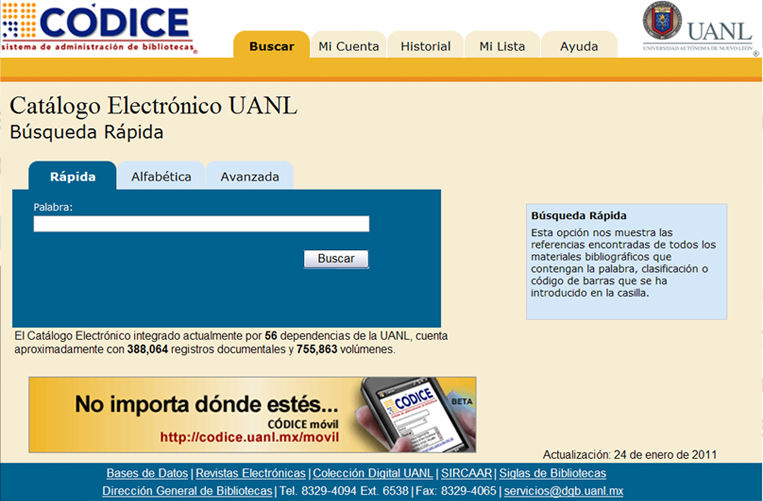The image size is (763, 501).
Task: Go to Mi Cuenta tab
Action: click(349, 46)
